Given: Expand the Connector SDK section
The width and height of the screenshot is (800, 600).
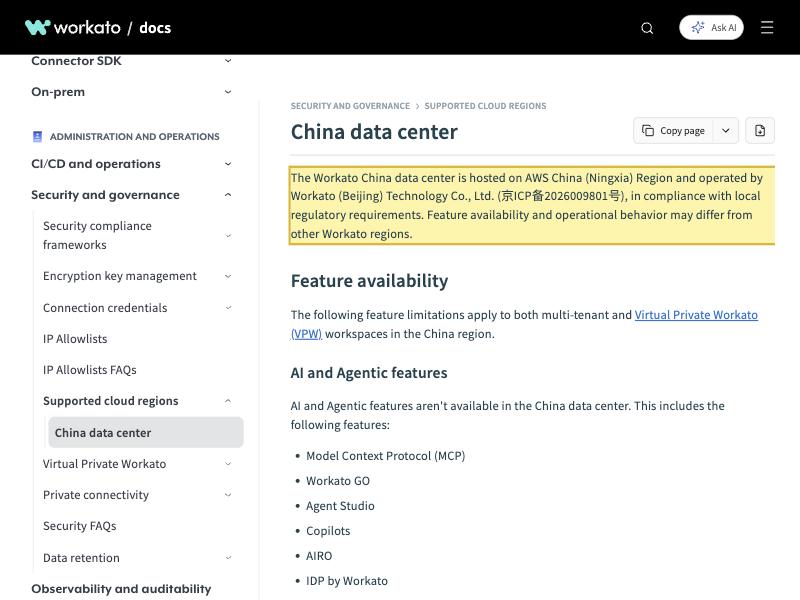Looking at the screenshot, I should pos(228,61).
